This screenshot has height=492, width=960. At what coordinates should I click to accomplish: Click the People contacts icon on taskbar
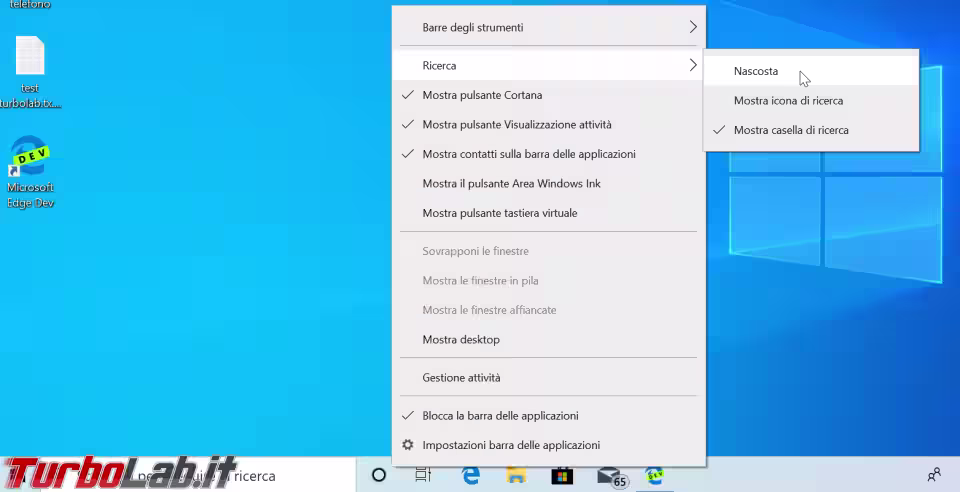tap(934, 475)
